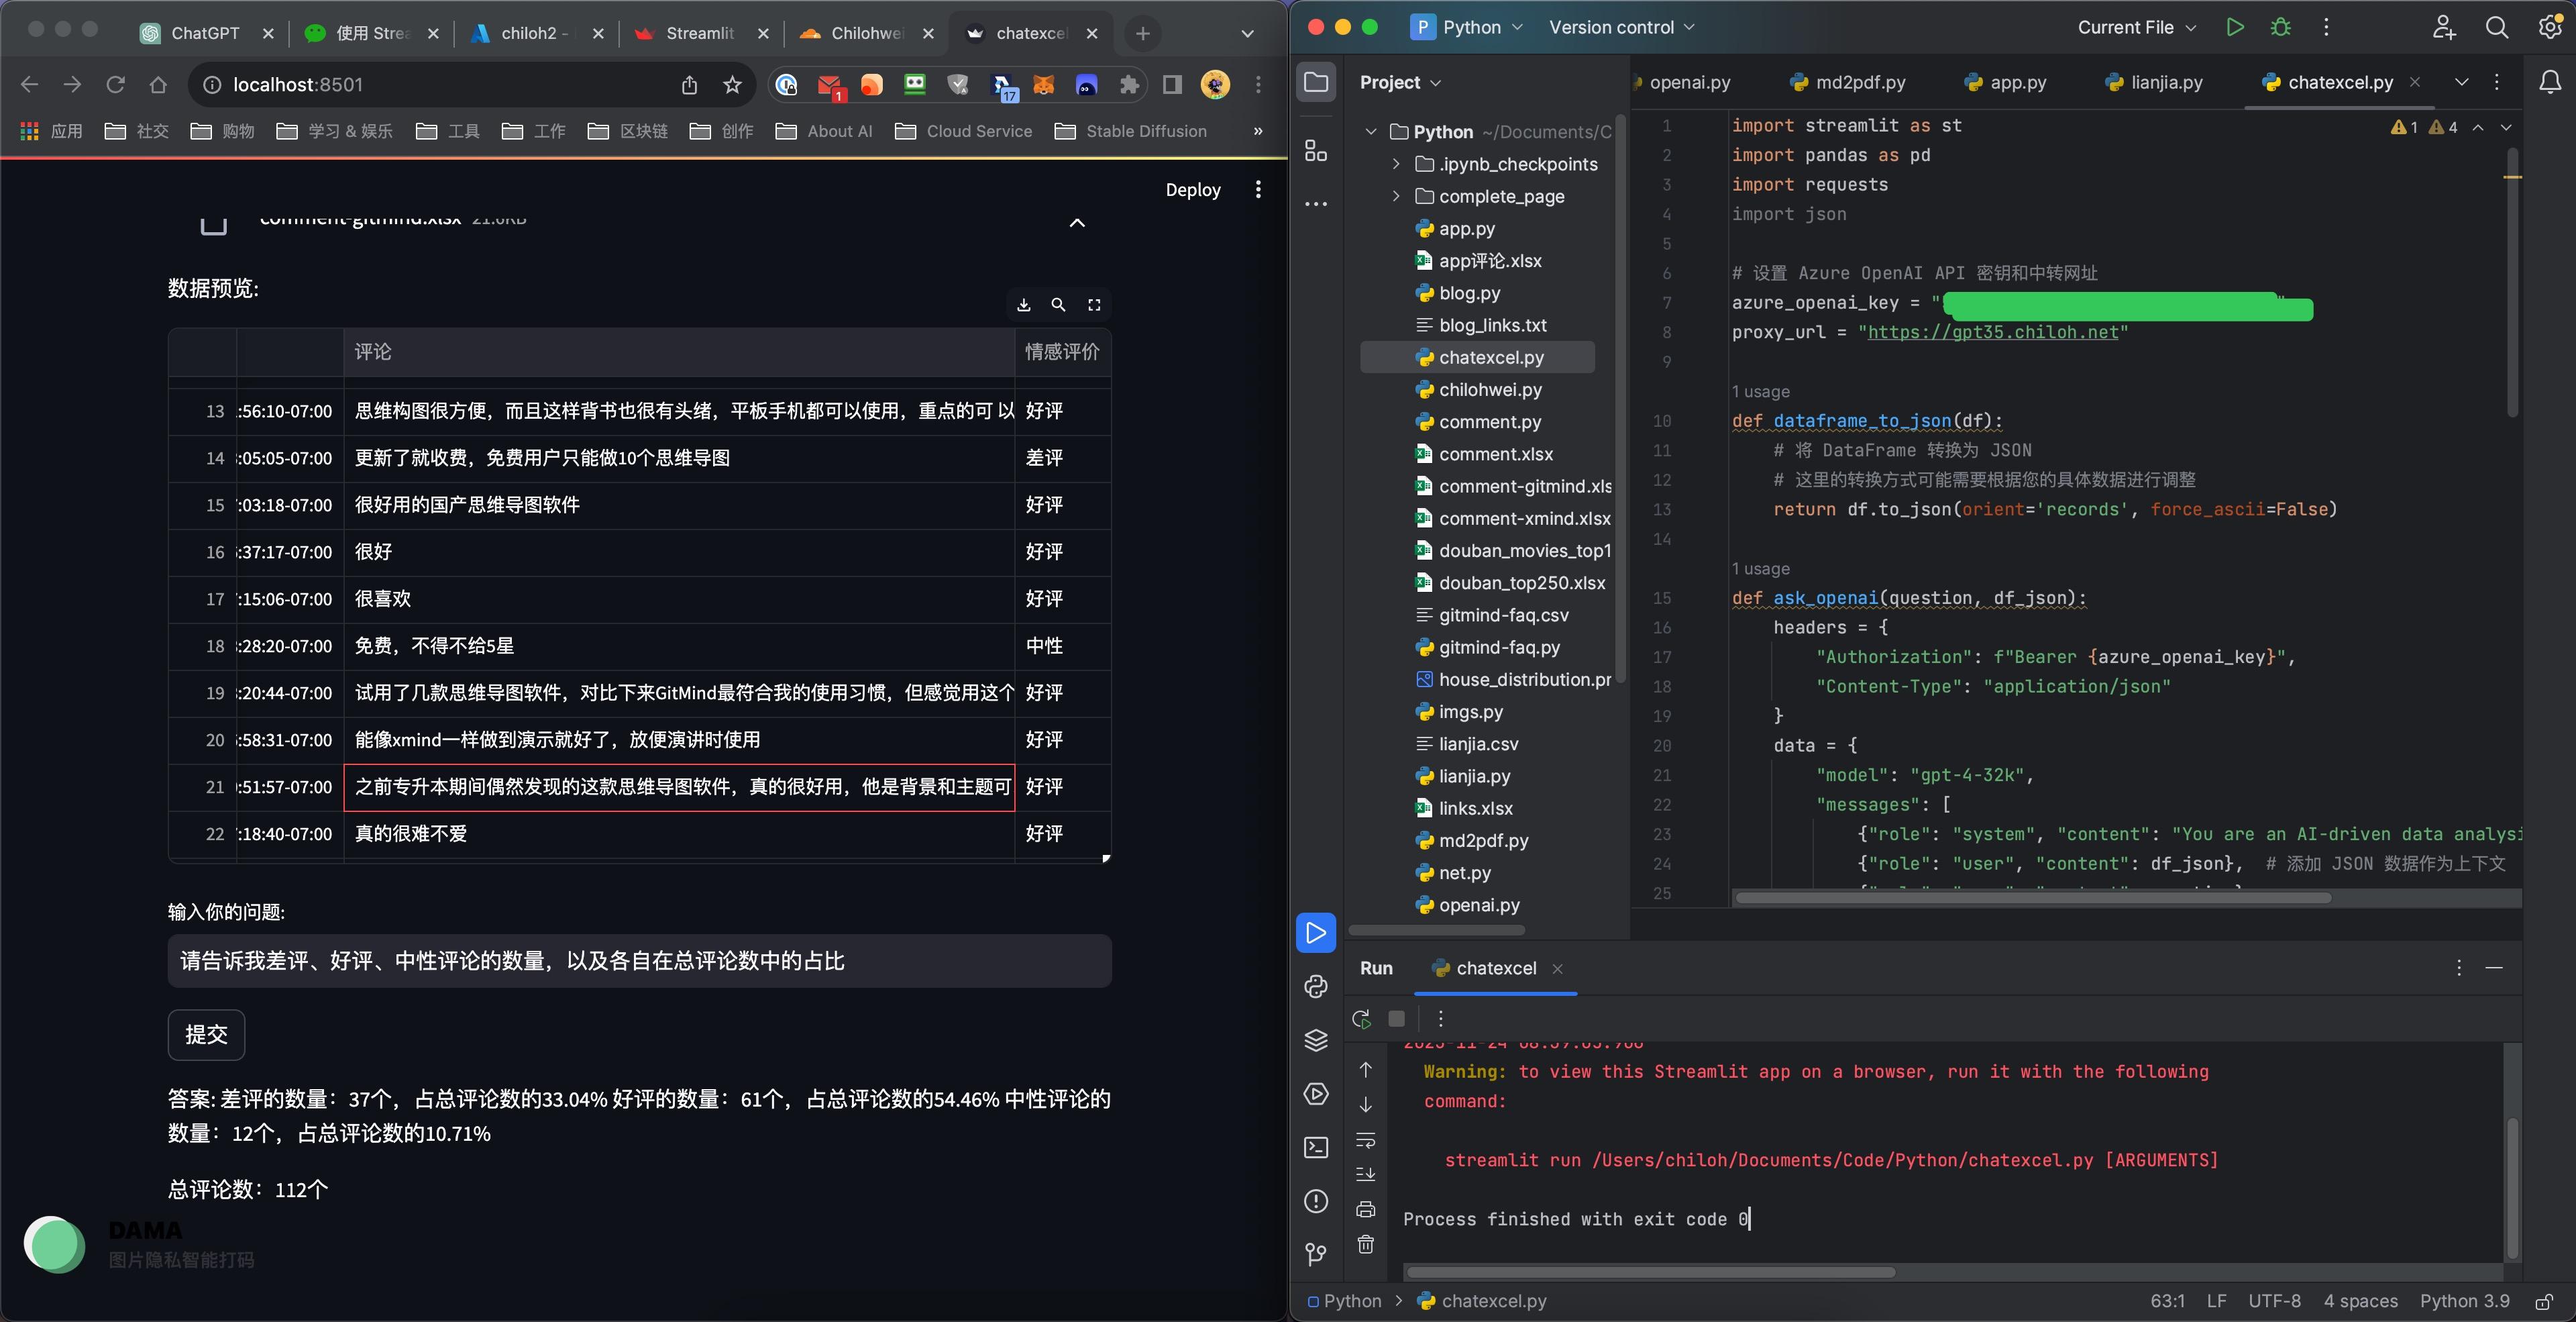Viewport: 2576px width, 1322px height.
Task: Toggle Project tool window folder icon
Action: click(1316, 82)
